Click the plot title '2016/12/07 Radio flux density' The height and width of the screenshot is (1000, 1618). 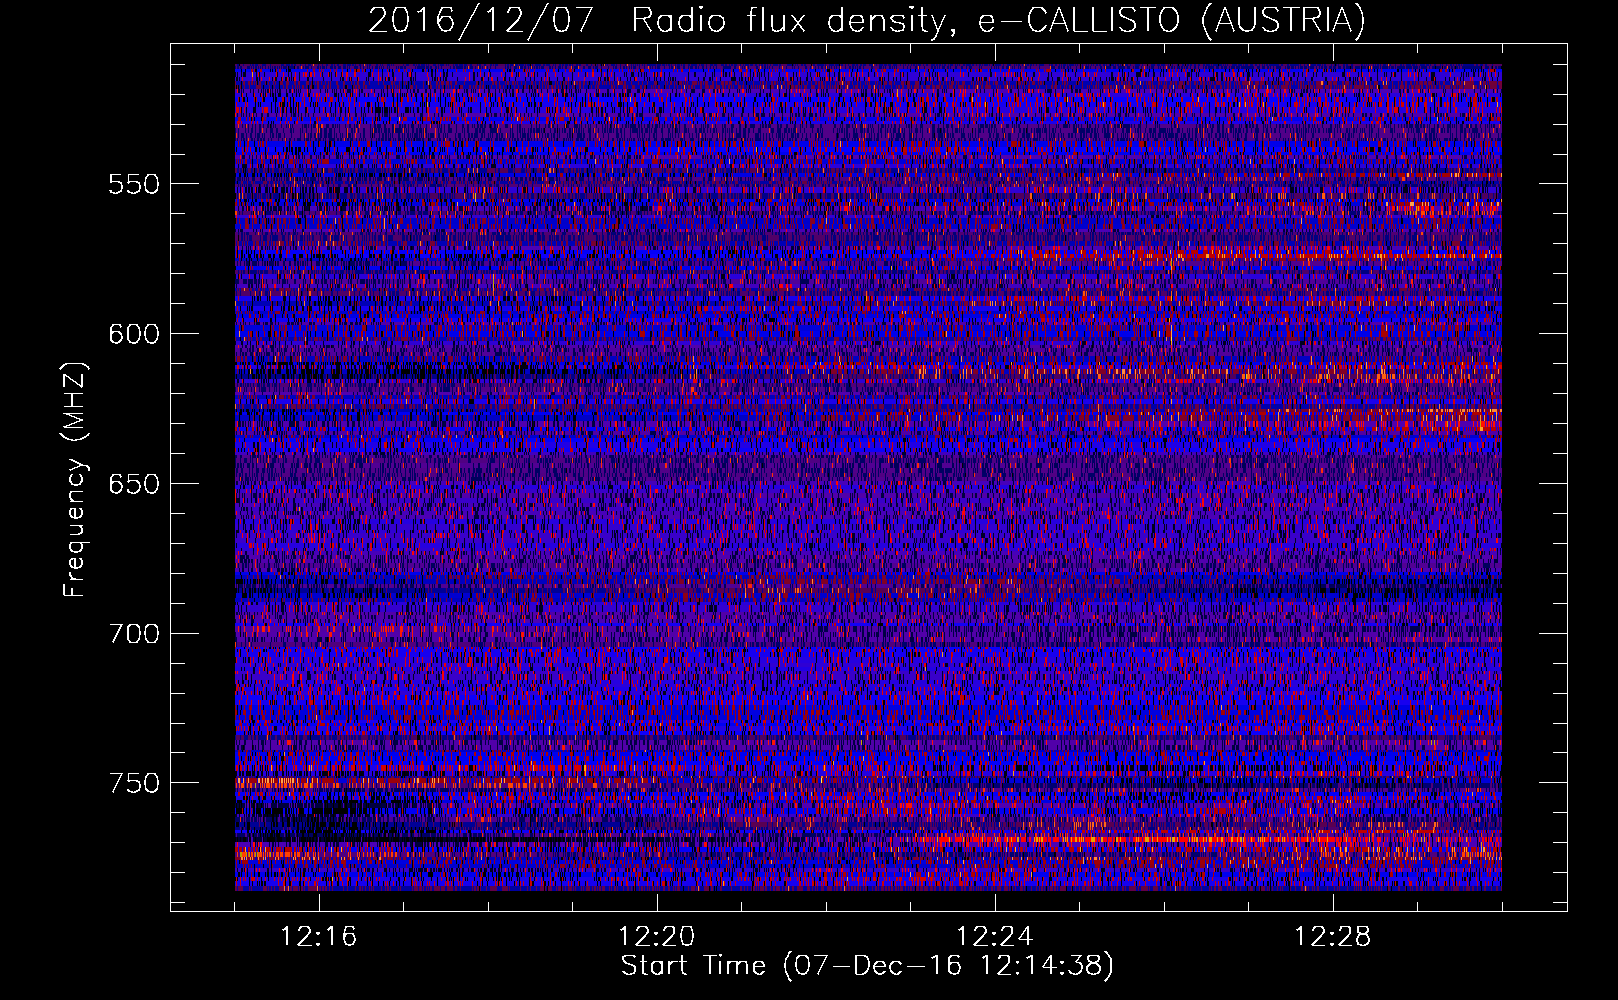[x=866, y=21]
